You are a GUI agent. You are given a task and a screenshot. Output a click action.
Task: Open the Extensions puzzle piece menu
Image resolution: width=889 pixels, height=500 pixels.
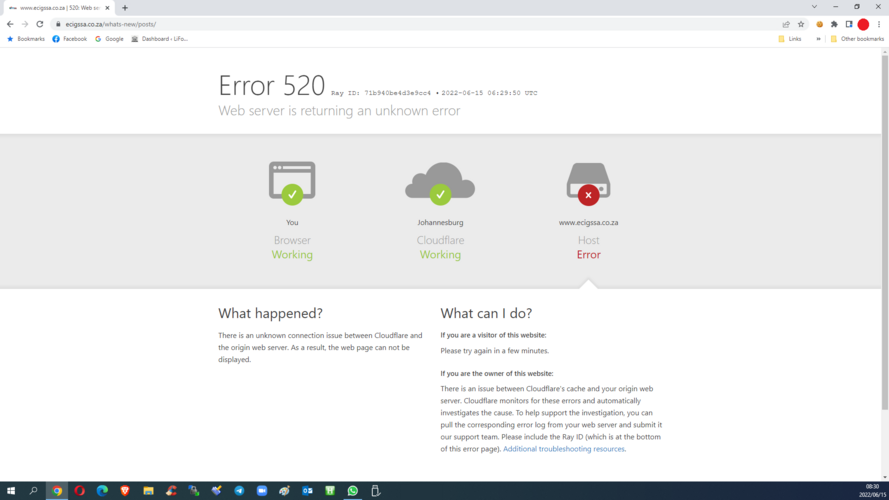[x=834, y=24]
